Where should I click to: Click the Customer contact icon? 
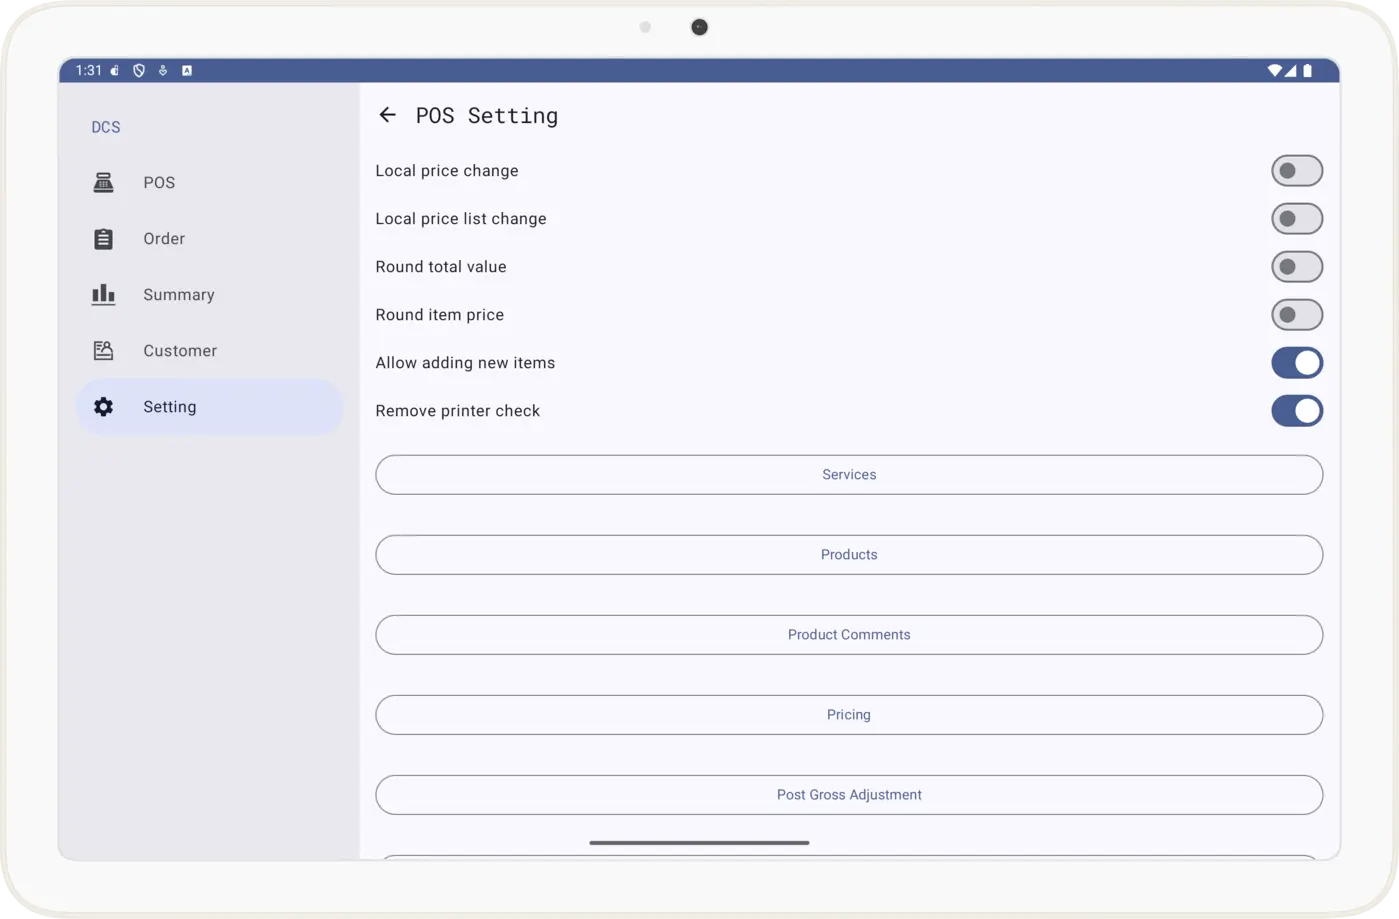[103, 351]
